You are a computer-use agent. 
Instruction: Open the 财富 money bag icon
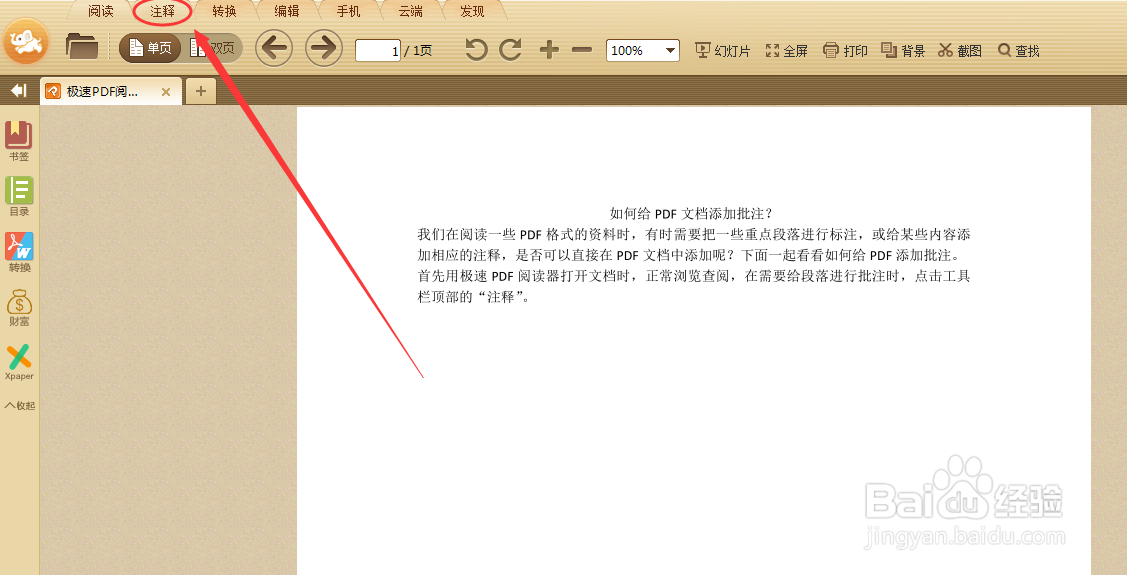(x=19, y=308)
